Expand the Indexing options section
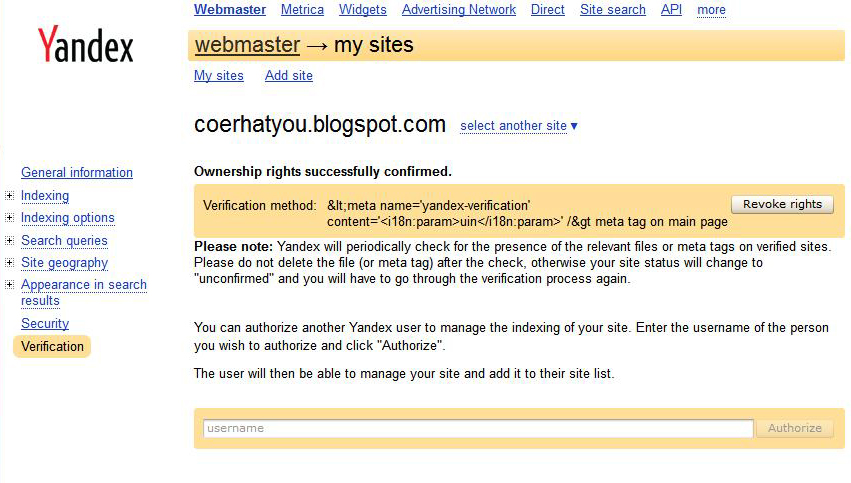 10,218
